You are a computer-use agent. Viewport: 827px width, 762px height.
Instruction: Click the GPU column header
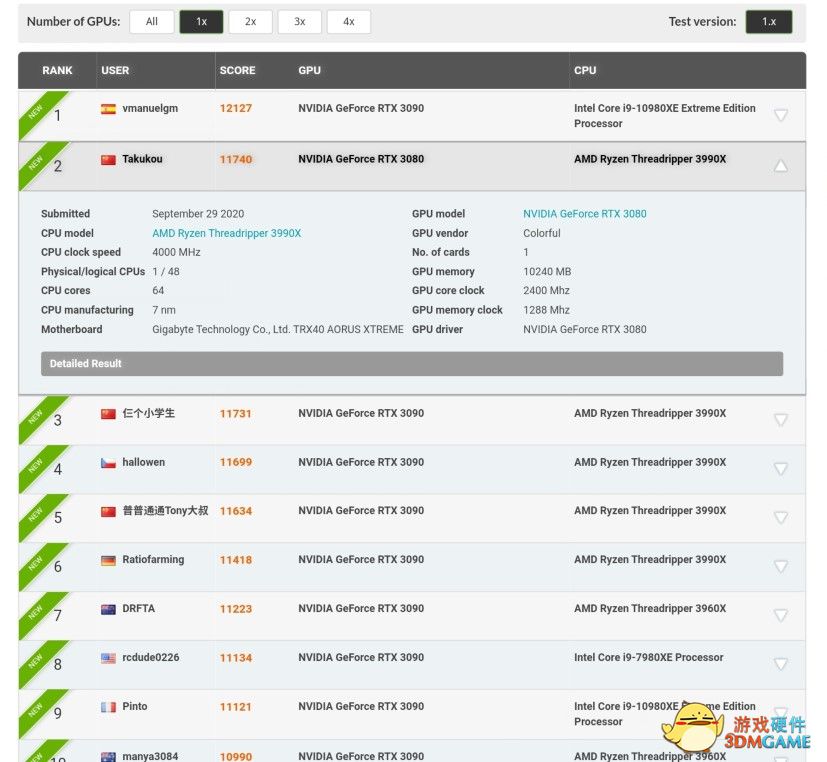[x=309, y=70]
